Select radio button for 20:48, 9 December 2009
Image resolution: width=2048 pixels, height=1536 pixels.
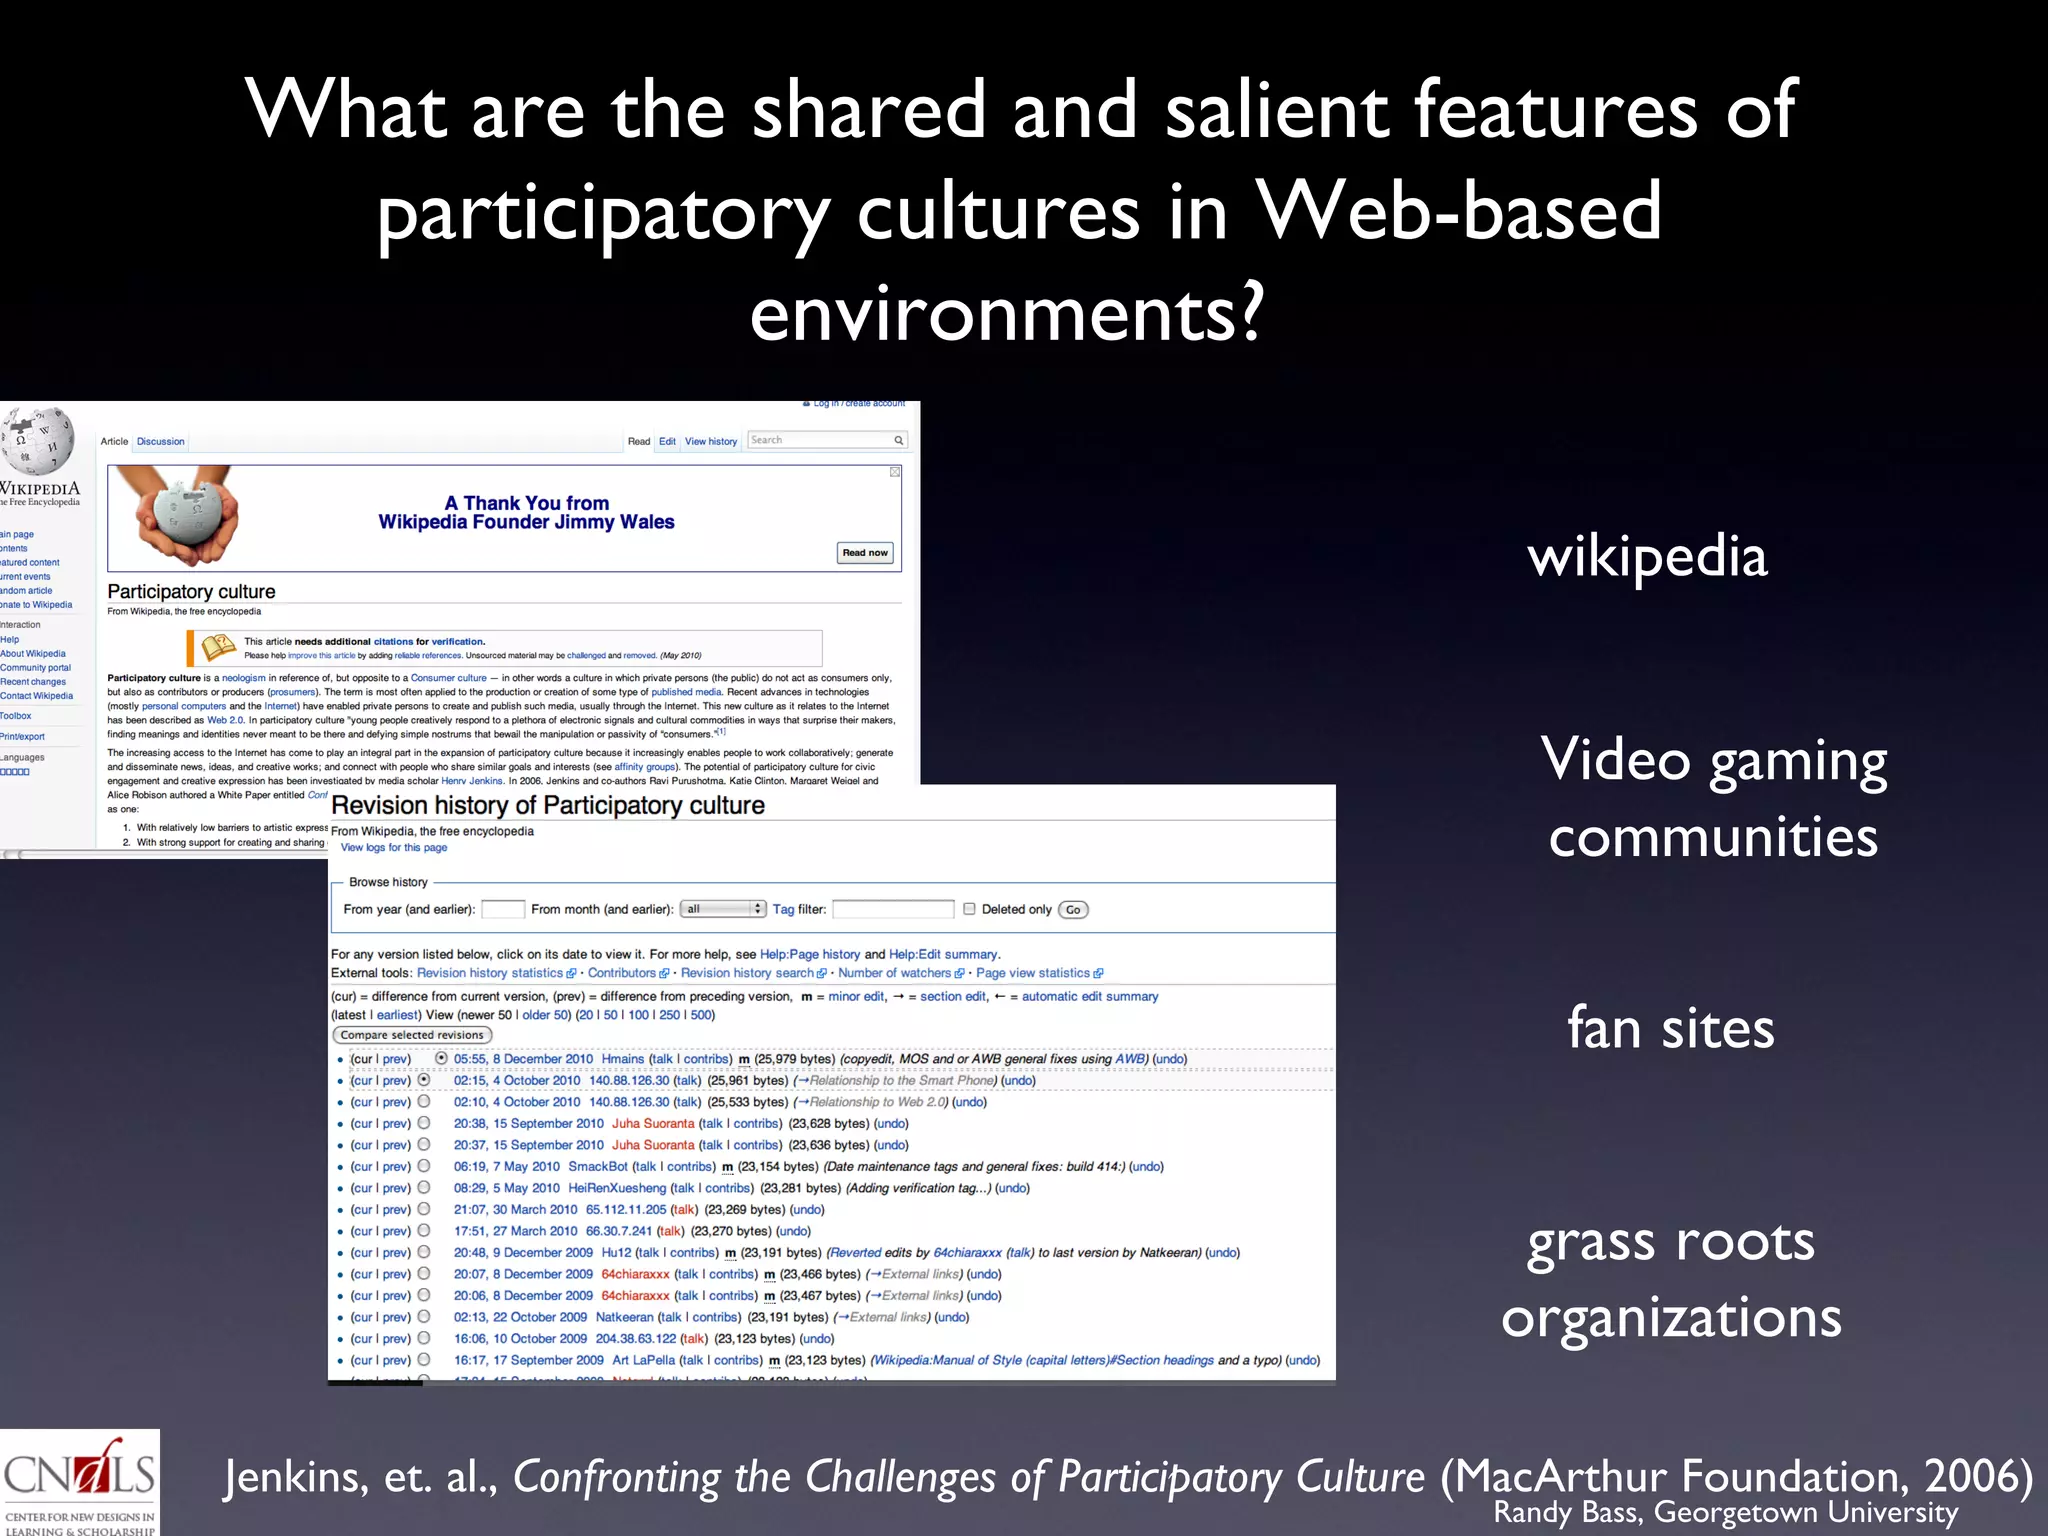424,1252
